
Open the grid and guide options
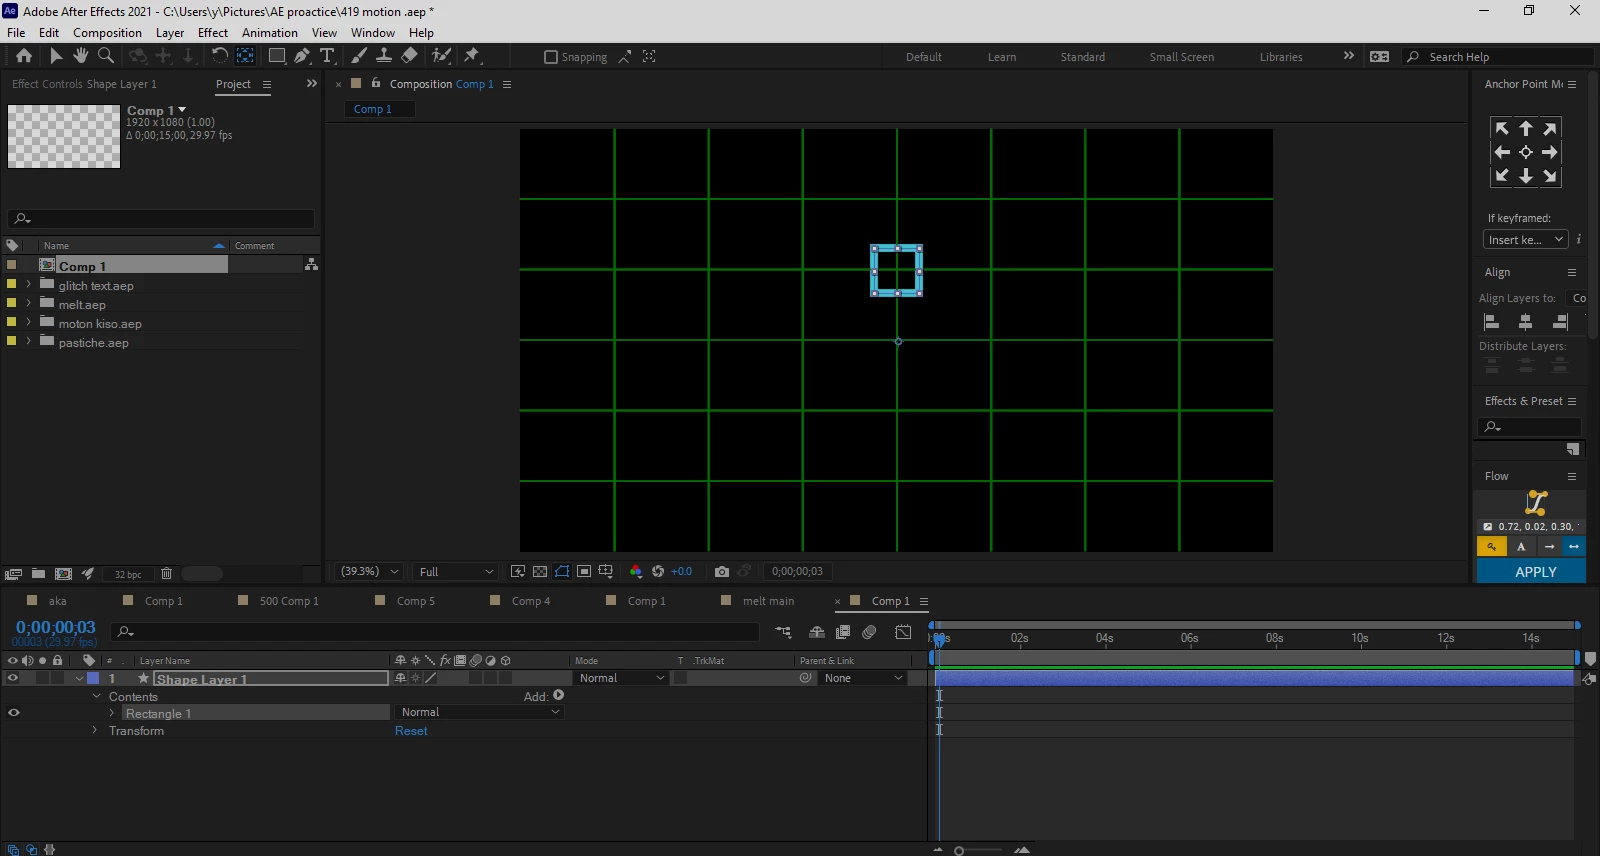click(606, 572)
